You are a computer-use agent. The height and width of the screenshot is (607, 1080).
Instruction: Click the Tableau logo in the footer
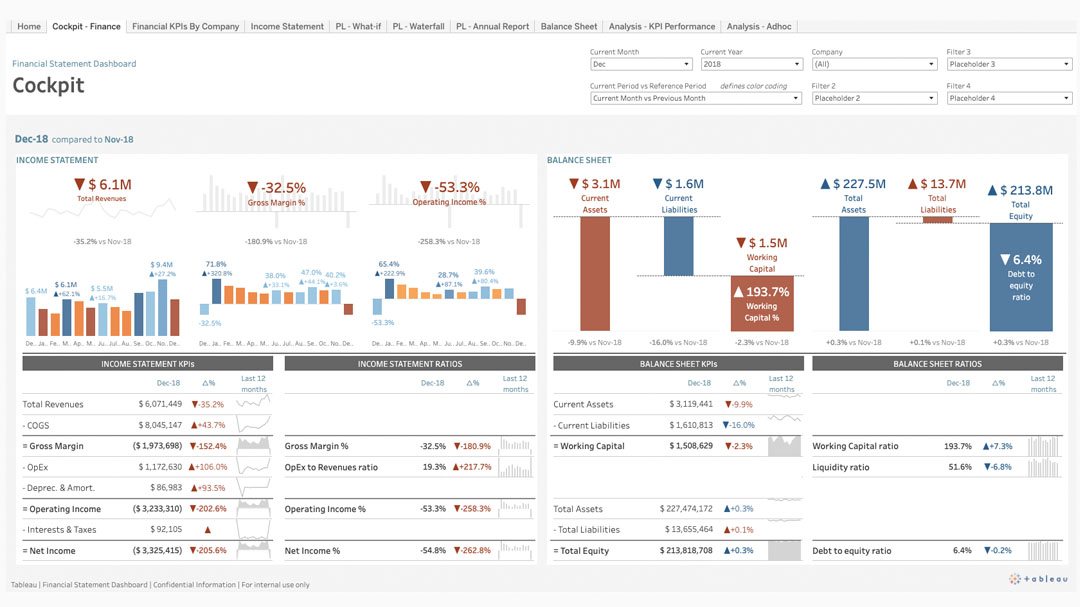pyautogui.click(x=1038, y=578)
